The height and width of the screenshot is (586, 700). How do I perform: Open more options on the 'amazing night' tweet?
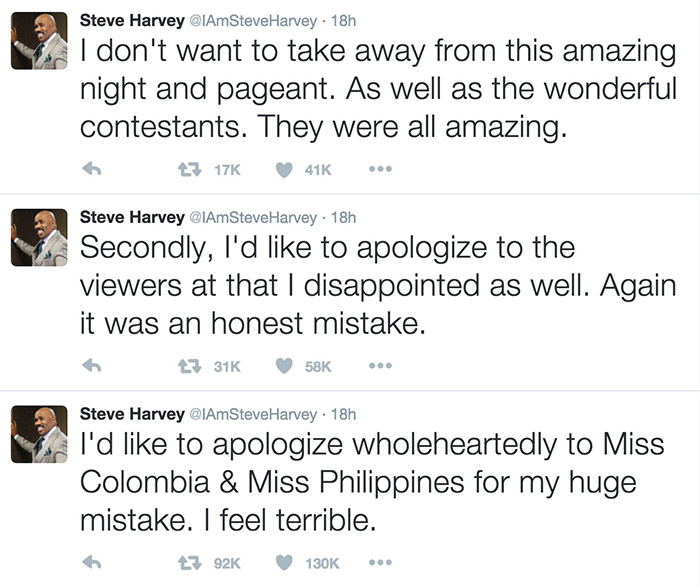376,171
